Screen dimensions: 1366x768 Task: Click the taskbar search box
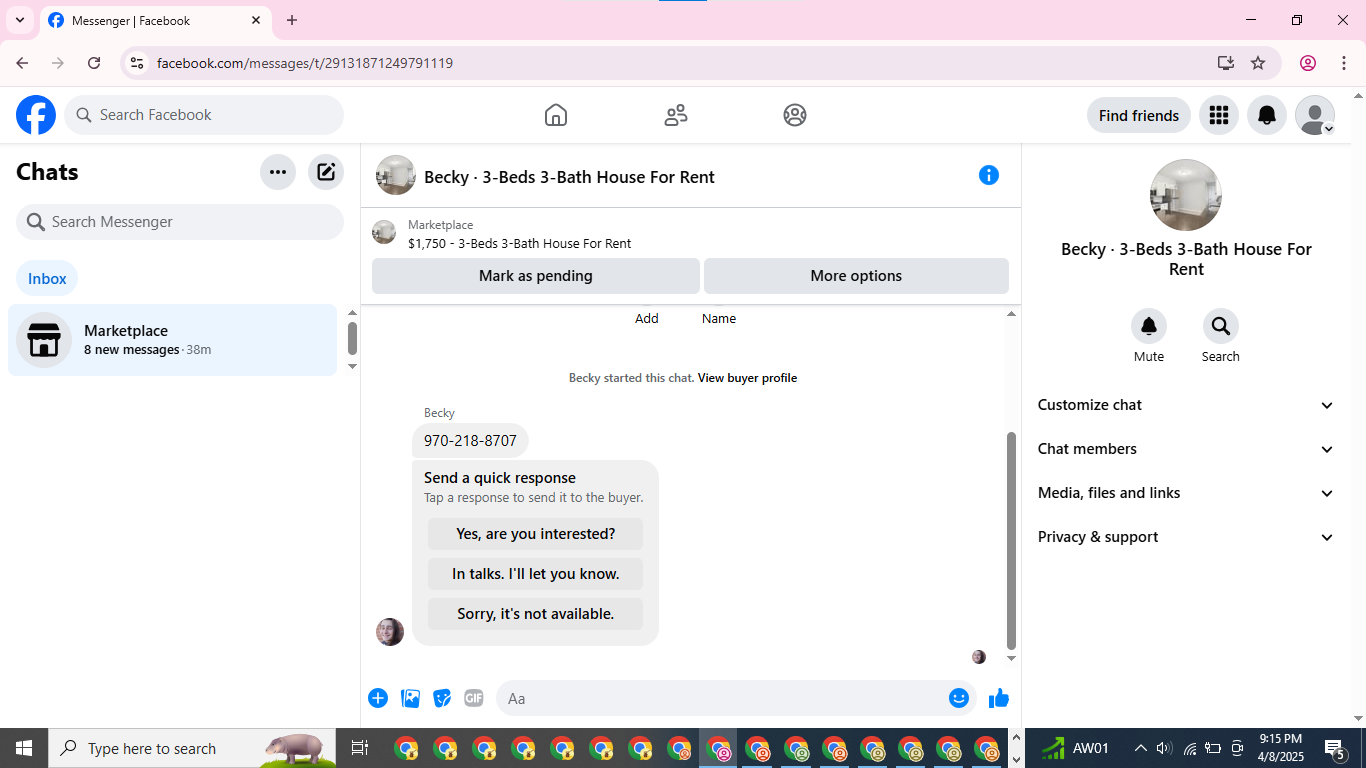[192, 748]
